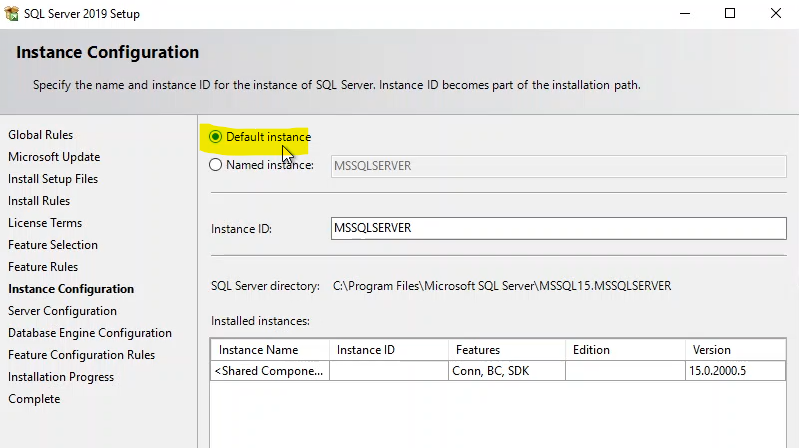Viewport: 799px width, 448px height.
Task: Click the SQL Server Setup title icon
Action: [11, 13]
